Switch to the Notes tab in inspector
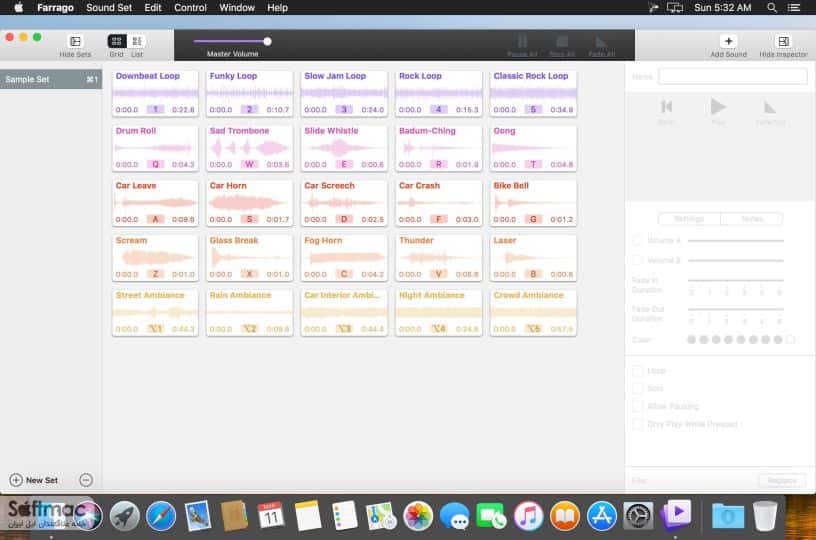 [x=751, y=219]
